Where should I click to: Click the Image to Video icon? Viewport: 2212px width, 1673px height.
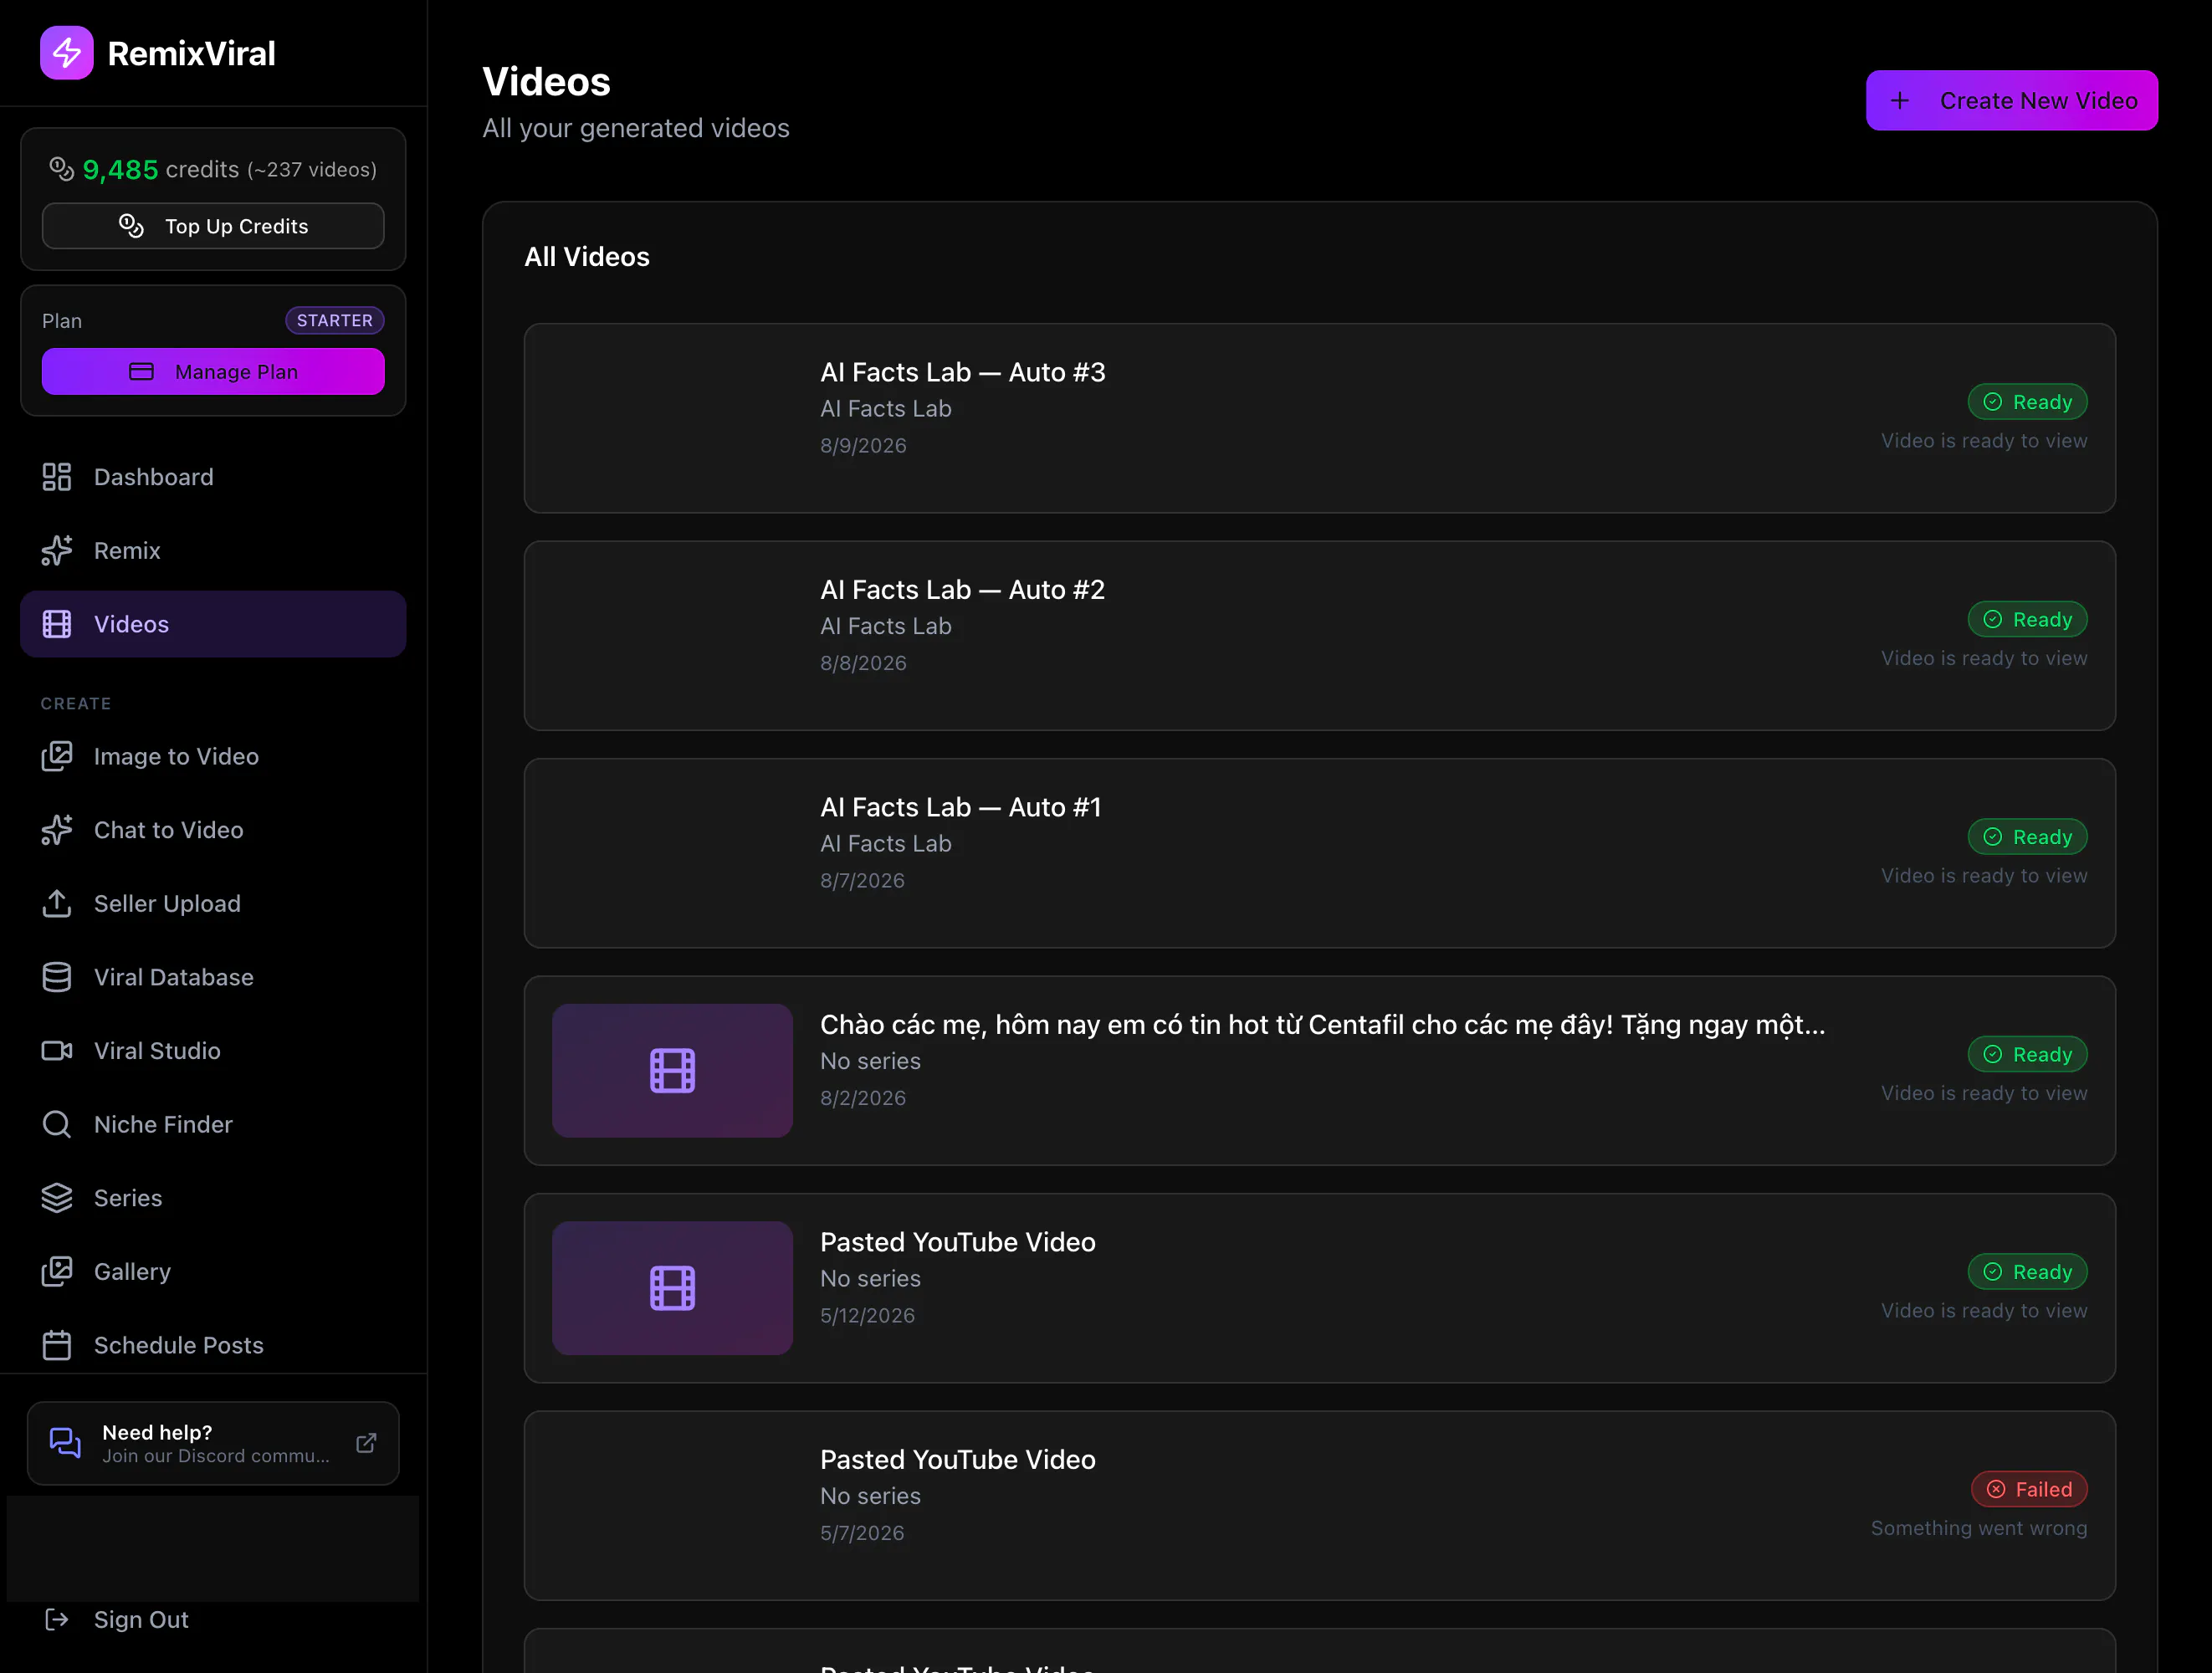[x=57, y=756]
